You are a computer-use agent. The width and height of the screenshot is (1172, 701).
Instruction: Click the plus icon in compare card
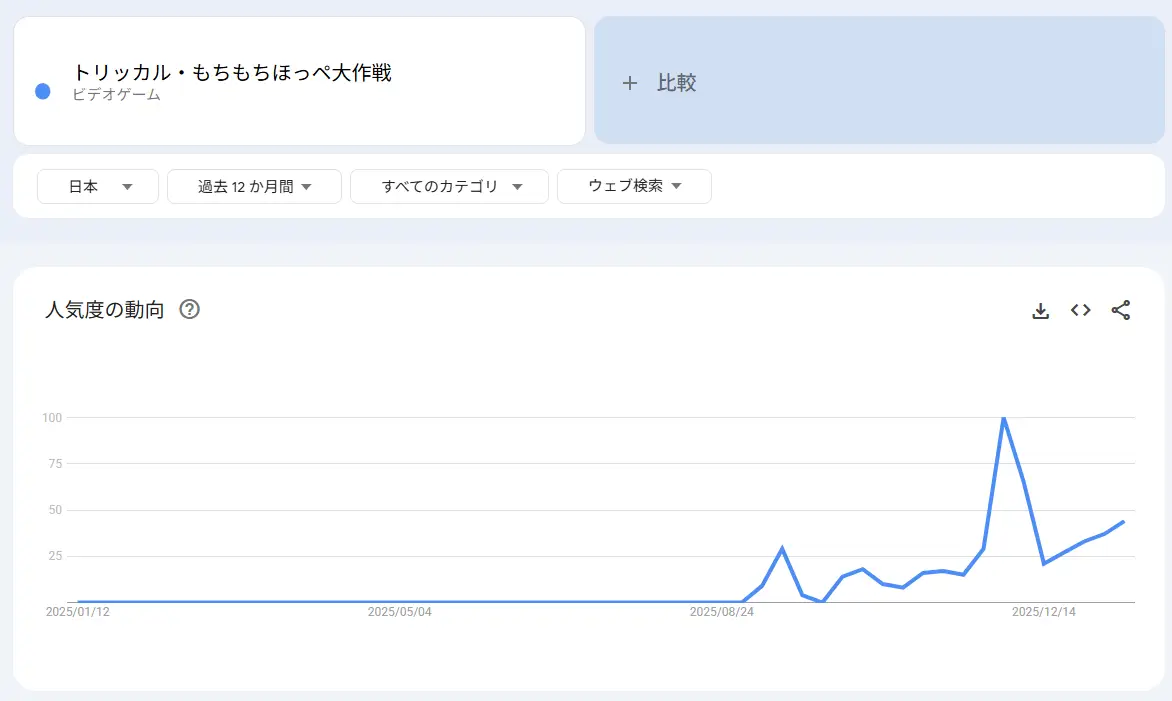[629, 83]
